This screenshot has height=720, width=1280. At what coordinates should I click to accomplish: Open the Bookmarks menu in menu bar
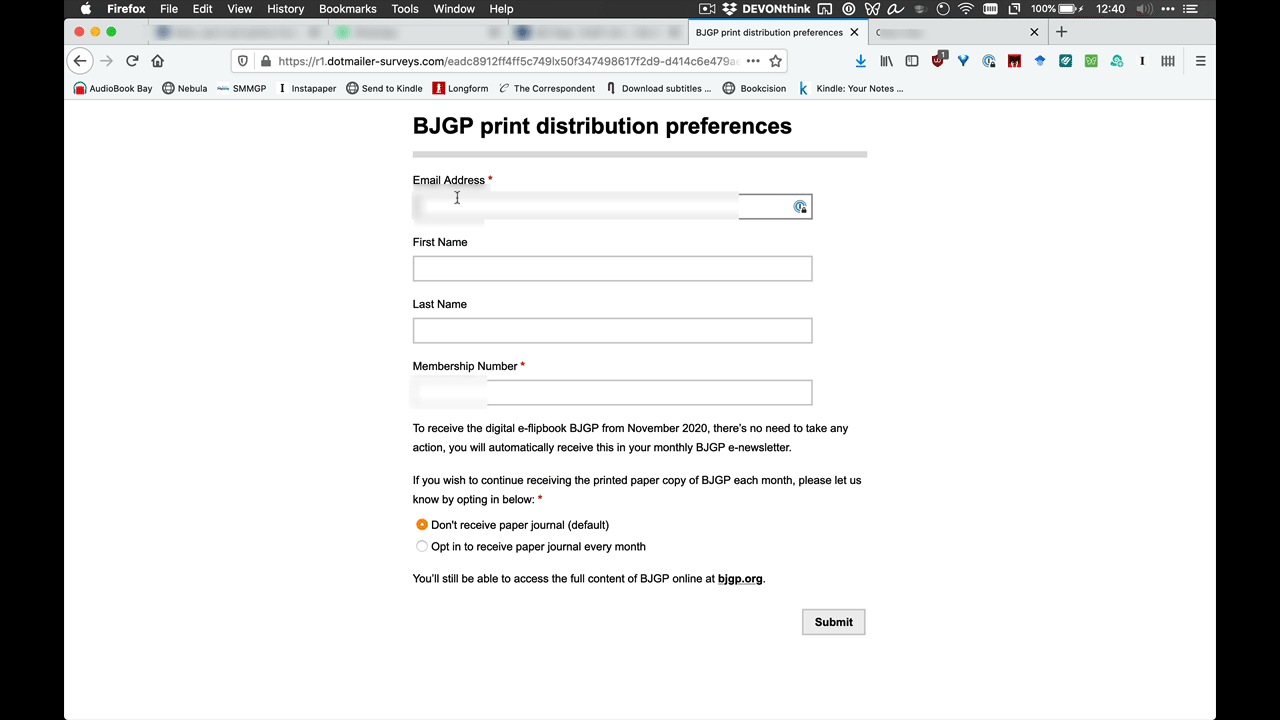pyautogui.click(x=347, y=9)
